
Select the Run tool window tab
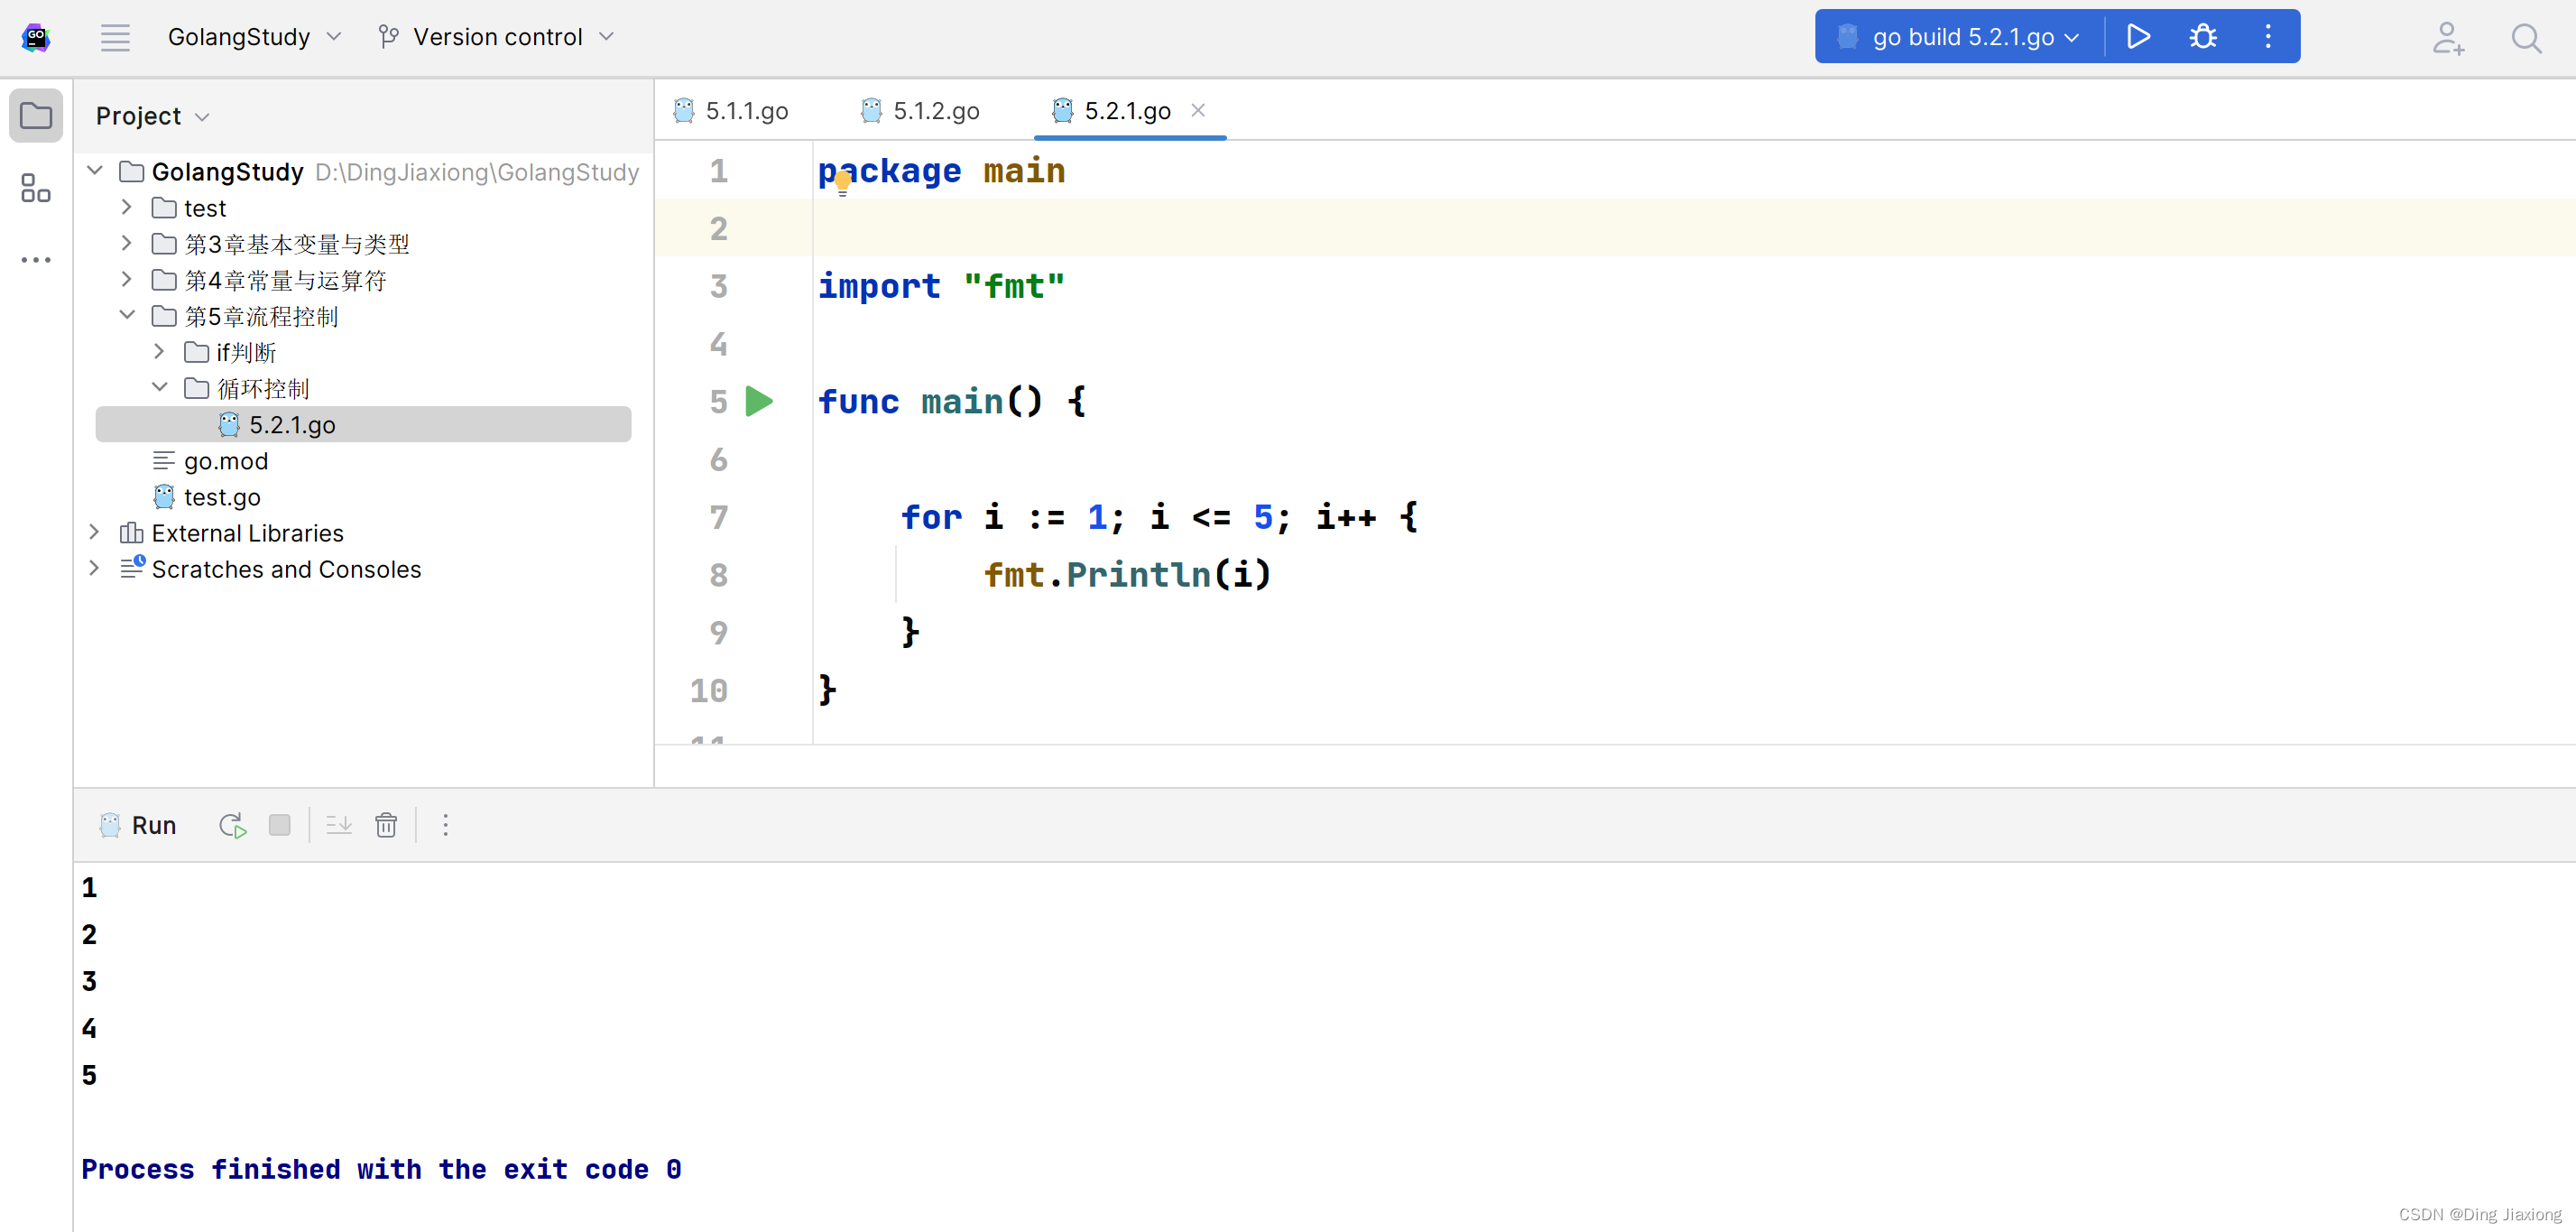click(138, 825)
